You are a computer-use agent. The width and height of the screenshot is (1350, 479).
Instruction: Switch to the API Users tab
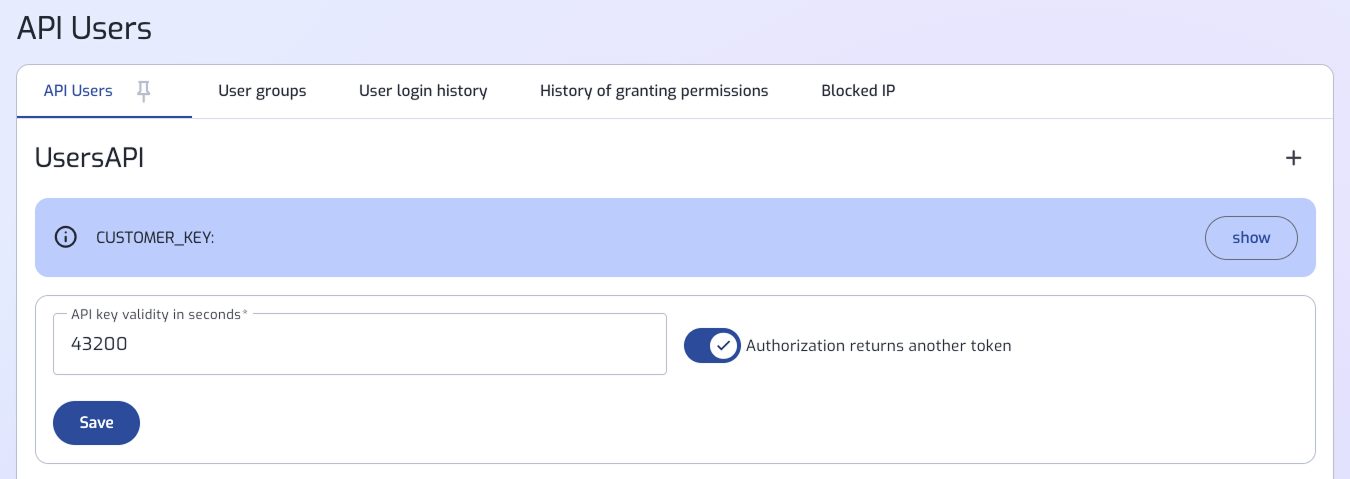78,91
